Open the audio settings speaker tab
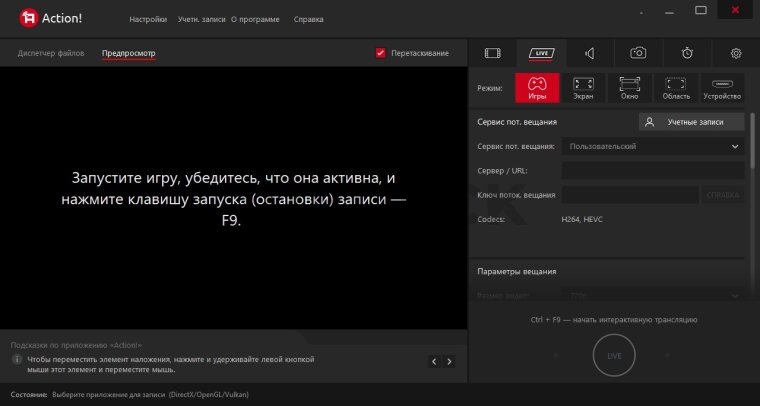 pyautogui.click(x=589, y=53)
